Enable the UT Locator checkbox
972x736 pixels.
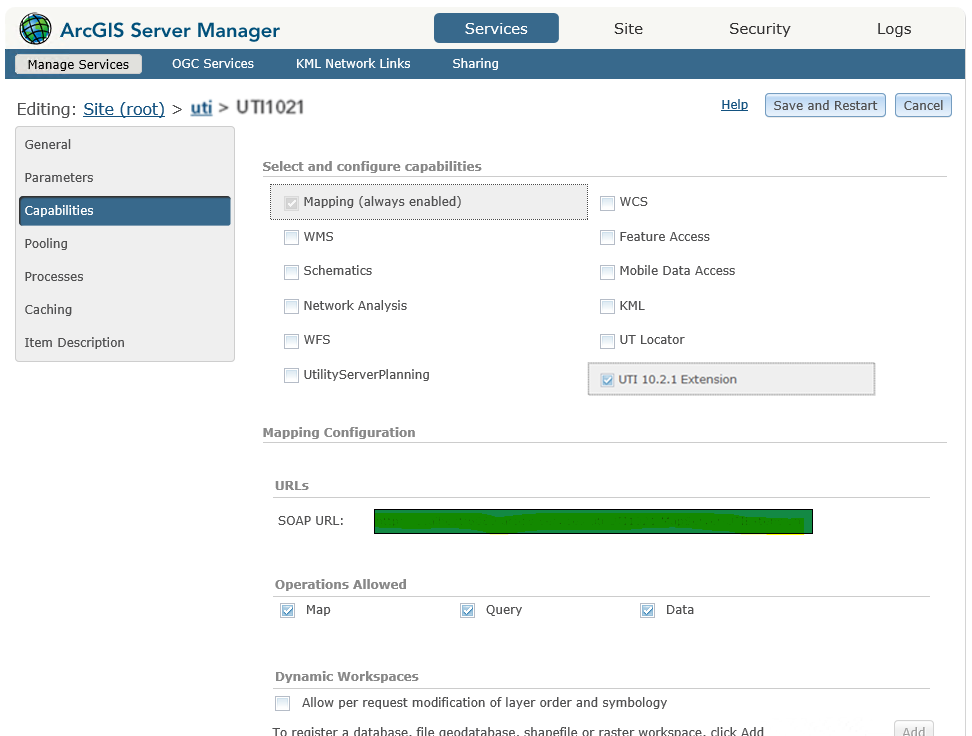608,340
